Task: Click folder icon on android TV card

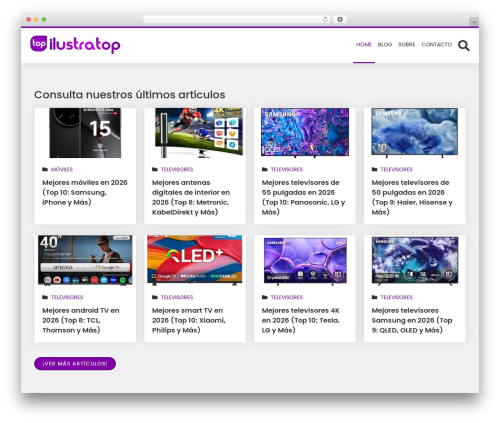Action: coord(45,297)
